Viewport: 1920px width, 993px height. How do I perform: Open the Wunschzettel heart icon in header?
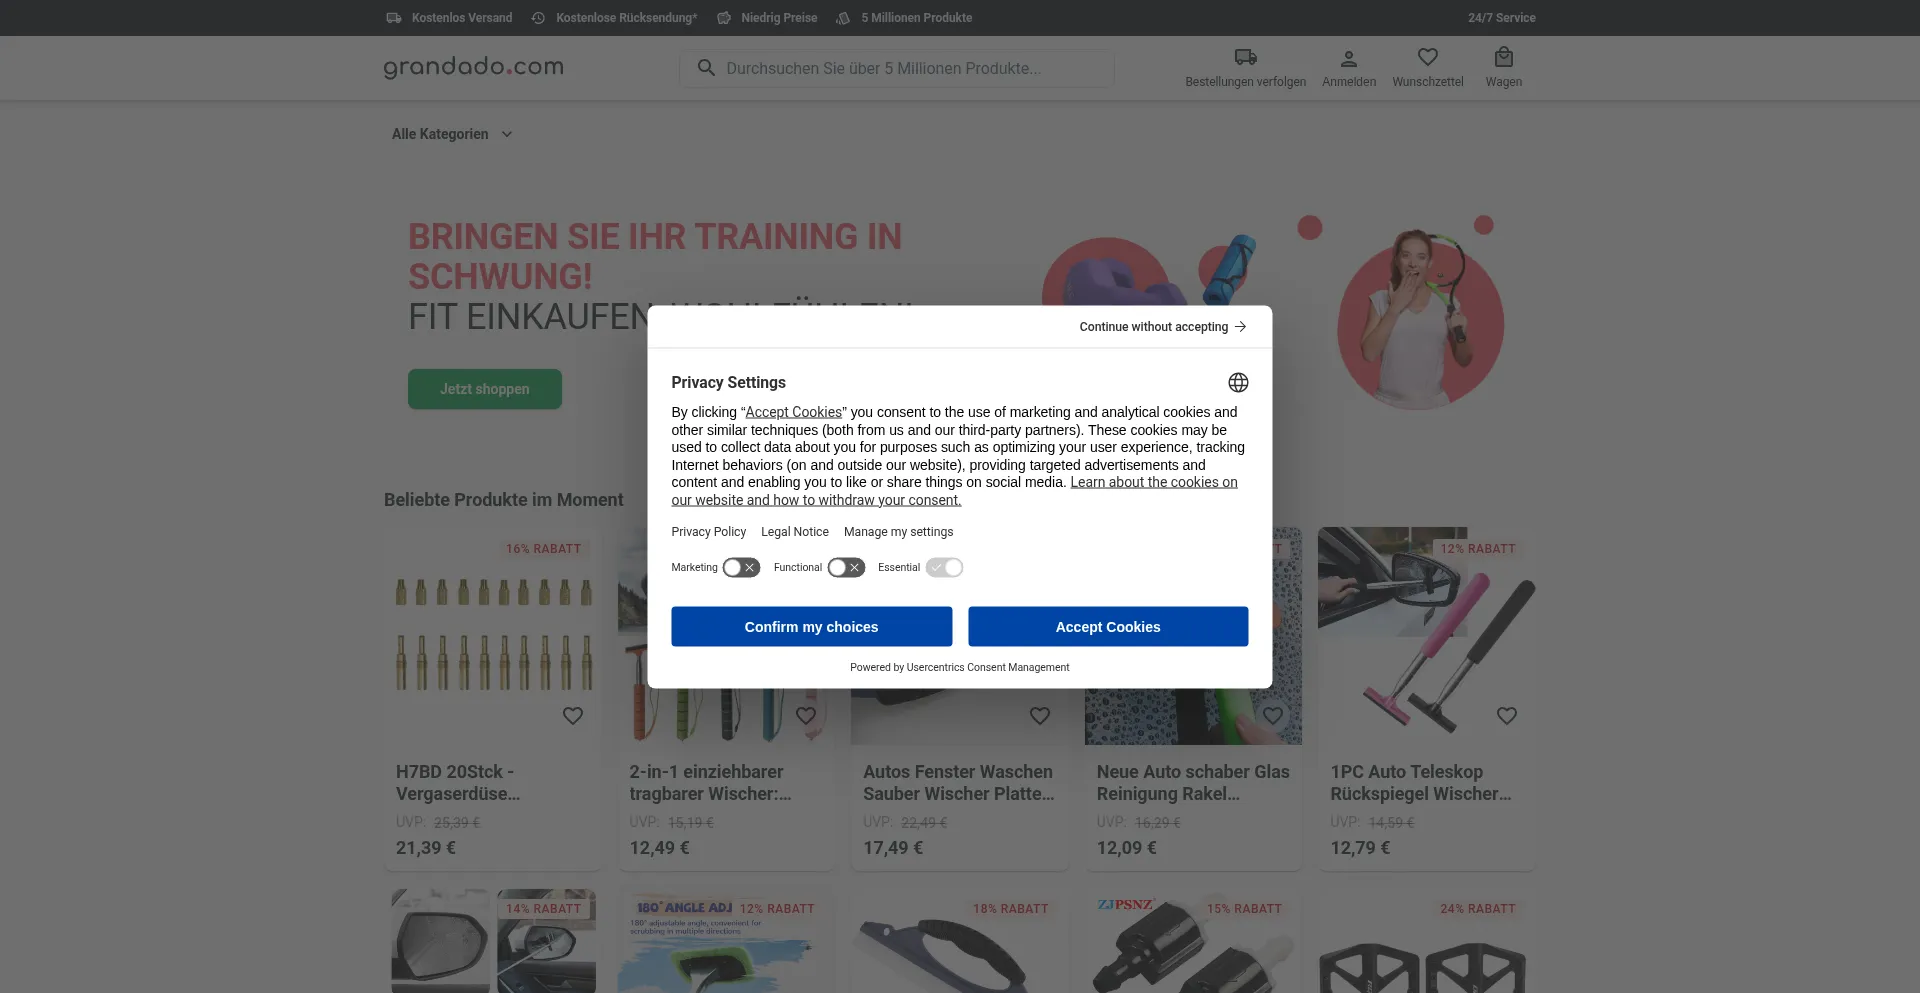click(x=1427, y=58)
